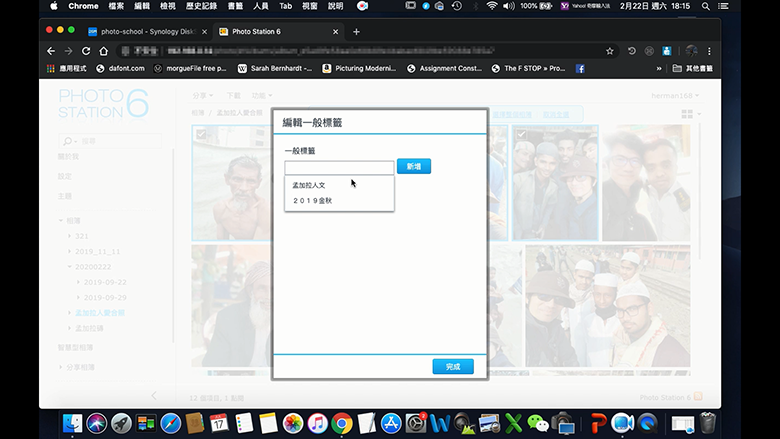
Task: Open Photo Station RSS feed icon
Action: [698, 397]
